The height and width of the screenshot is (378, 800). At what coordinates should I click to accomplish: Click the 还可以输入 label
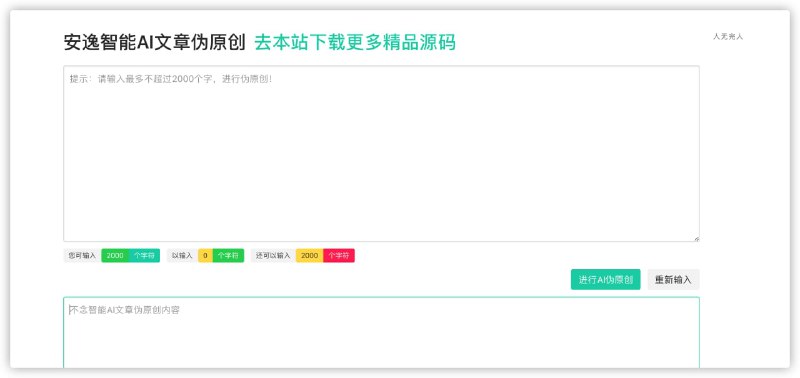273,256
